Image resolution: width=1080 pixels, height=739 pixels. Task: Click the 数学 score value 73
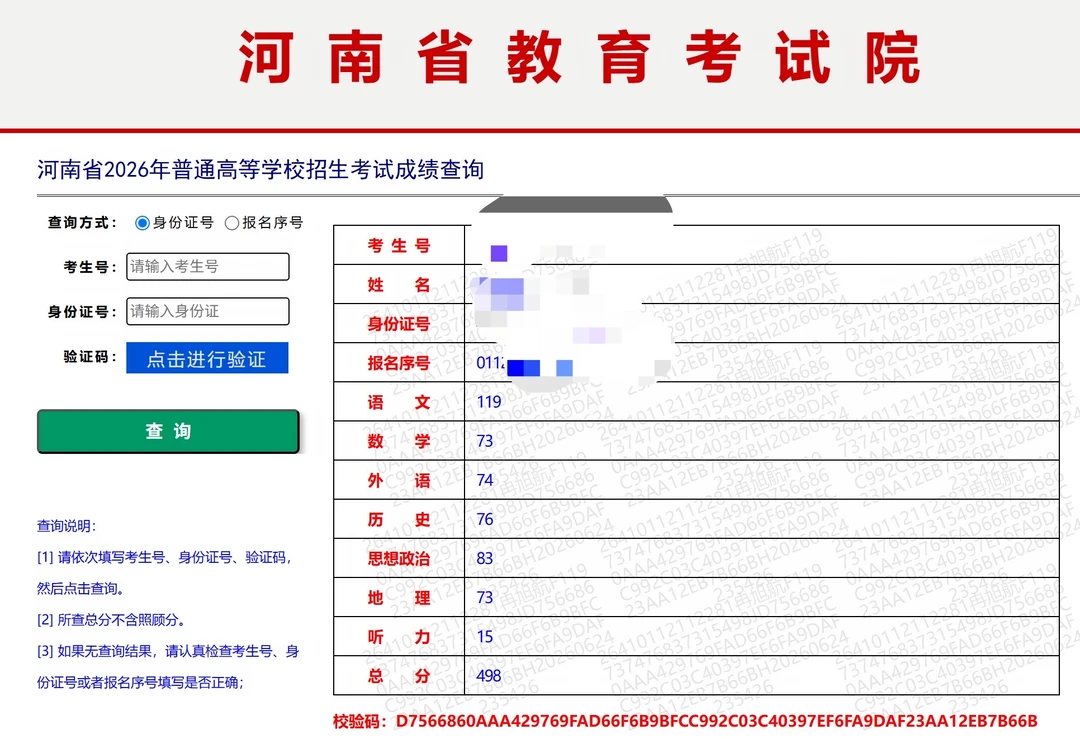(x=485, y=441)
